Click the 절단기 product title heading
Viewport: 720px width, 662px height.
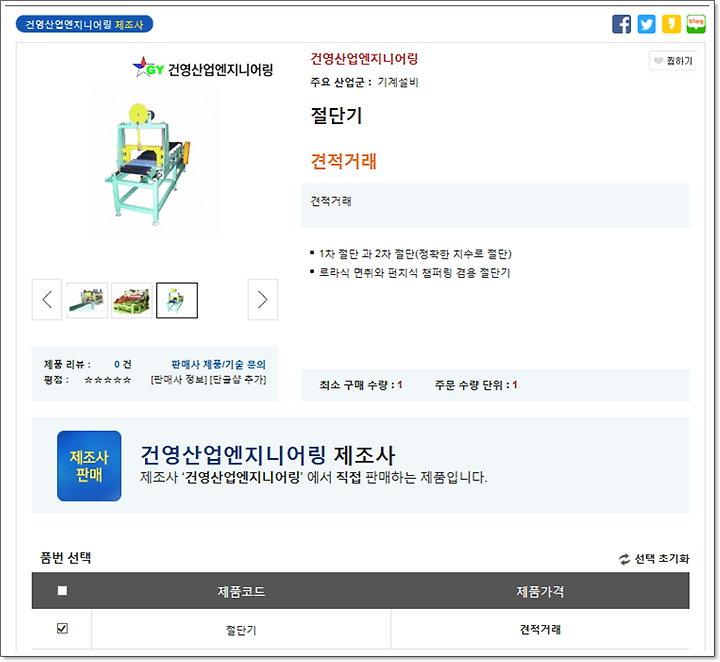(x=337, y=115)
